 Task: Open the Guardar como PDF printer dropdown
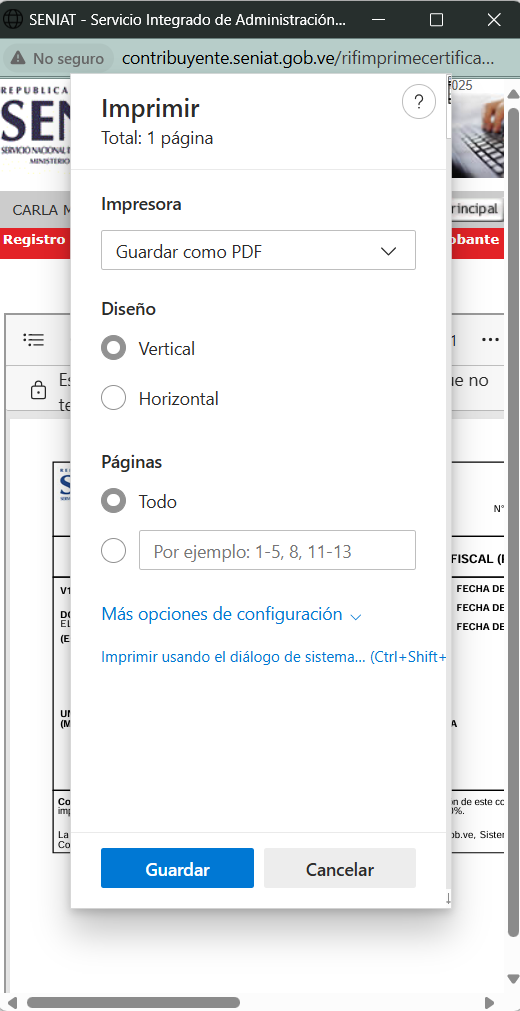(x=258, y=250)
